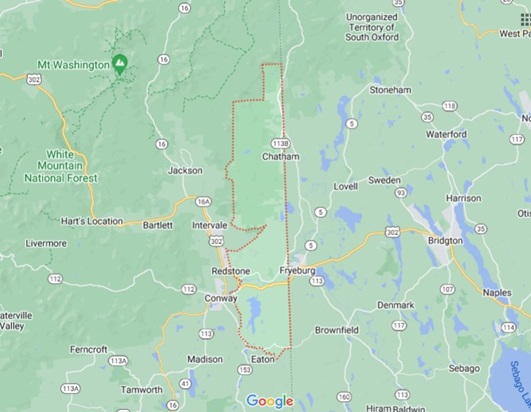Click the White Mountain National Forest label
531x412 pixels.
pyautogui.click(x=61, y=166)
